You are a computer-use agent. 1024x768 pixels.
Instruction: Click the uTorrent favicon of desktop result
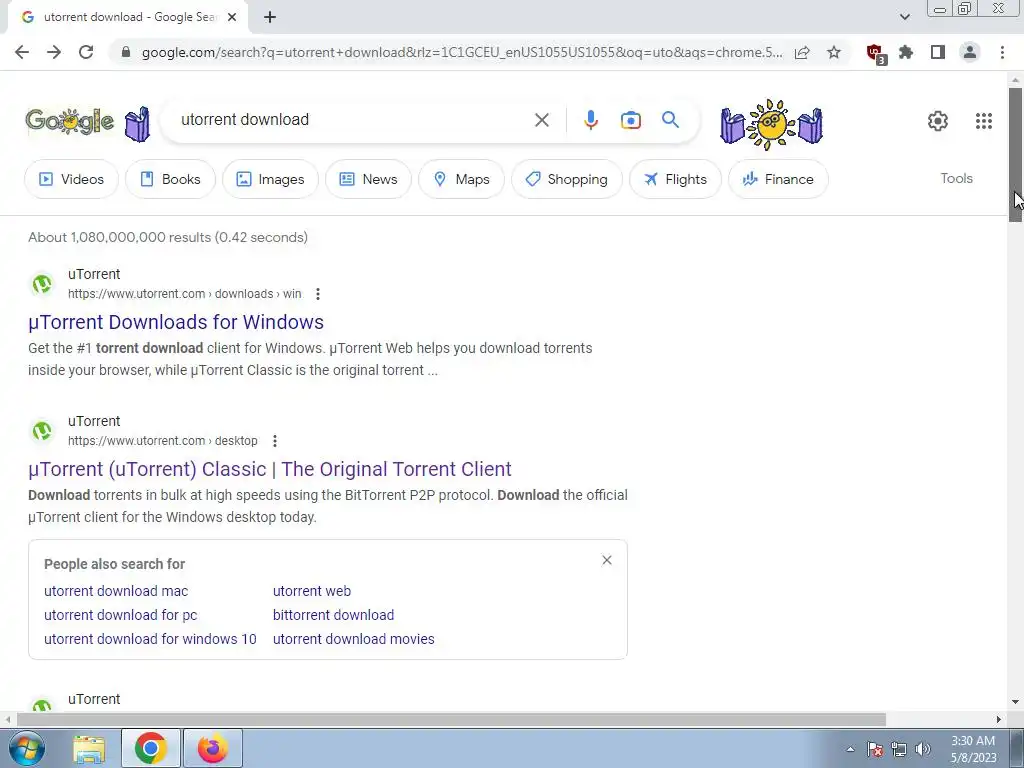pyautogui.click(x=42, y=431)
